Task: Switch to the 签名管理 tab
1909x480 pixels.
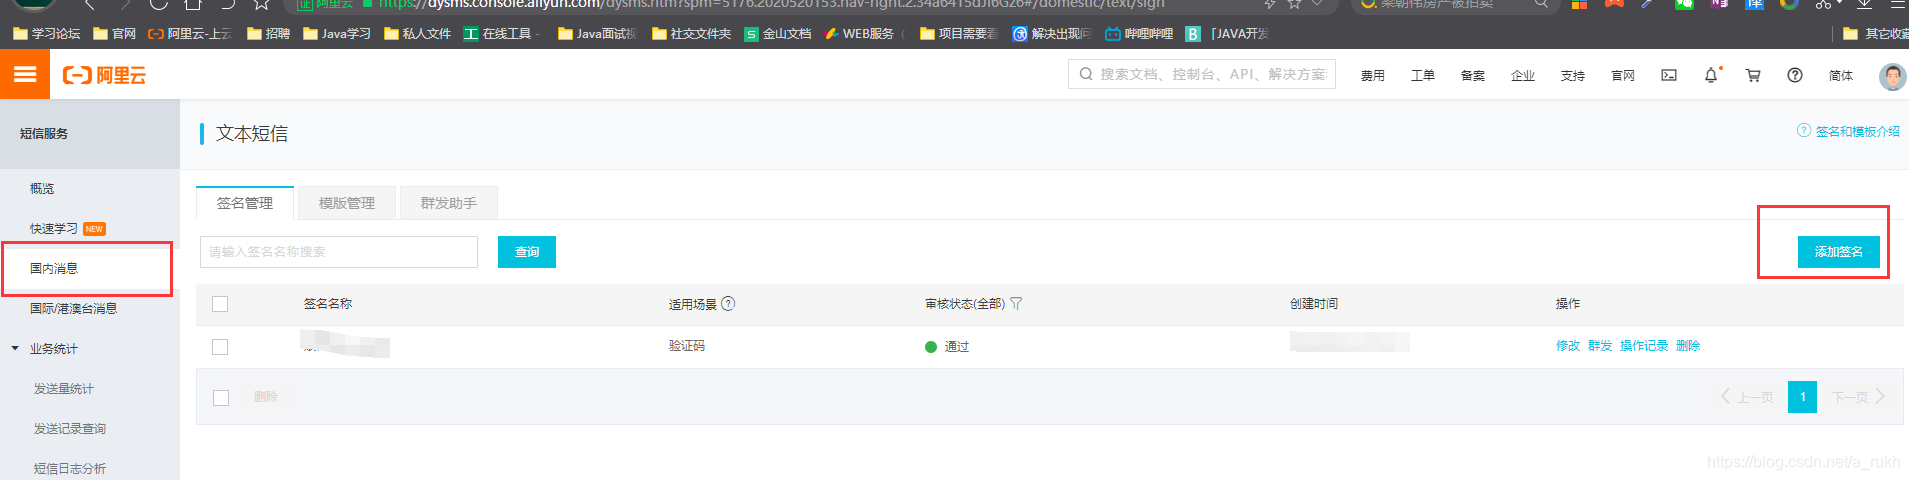Action: pyautogui.click(x=245, y=203)
